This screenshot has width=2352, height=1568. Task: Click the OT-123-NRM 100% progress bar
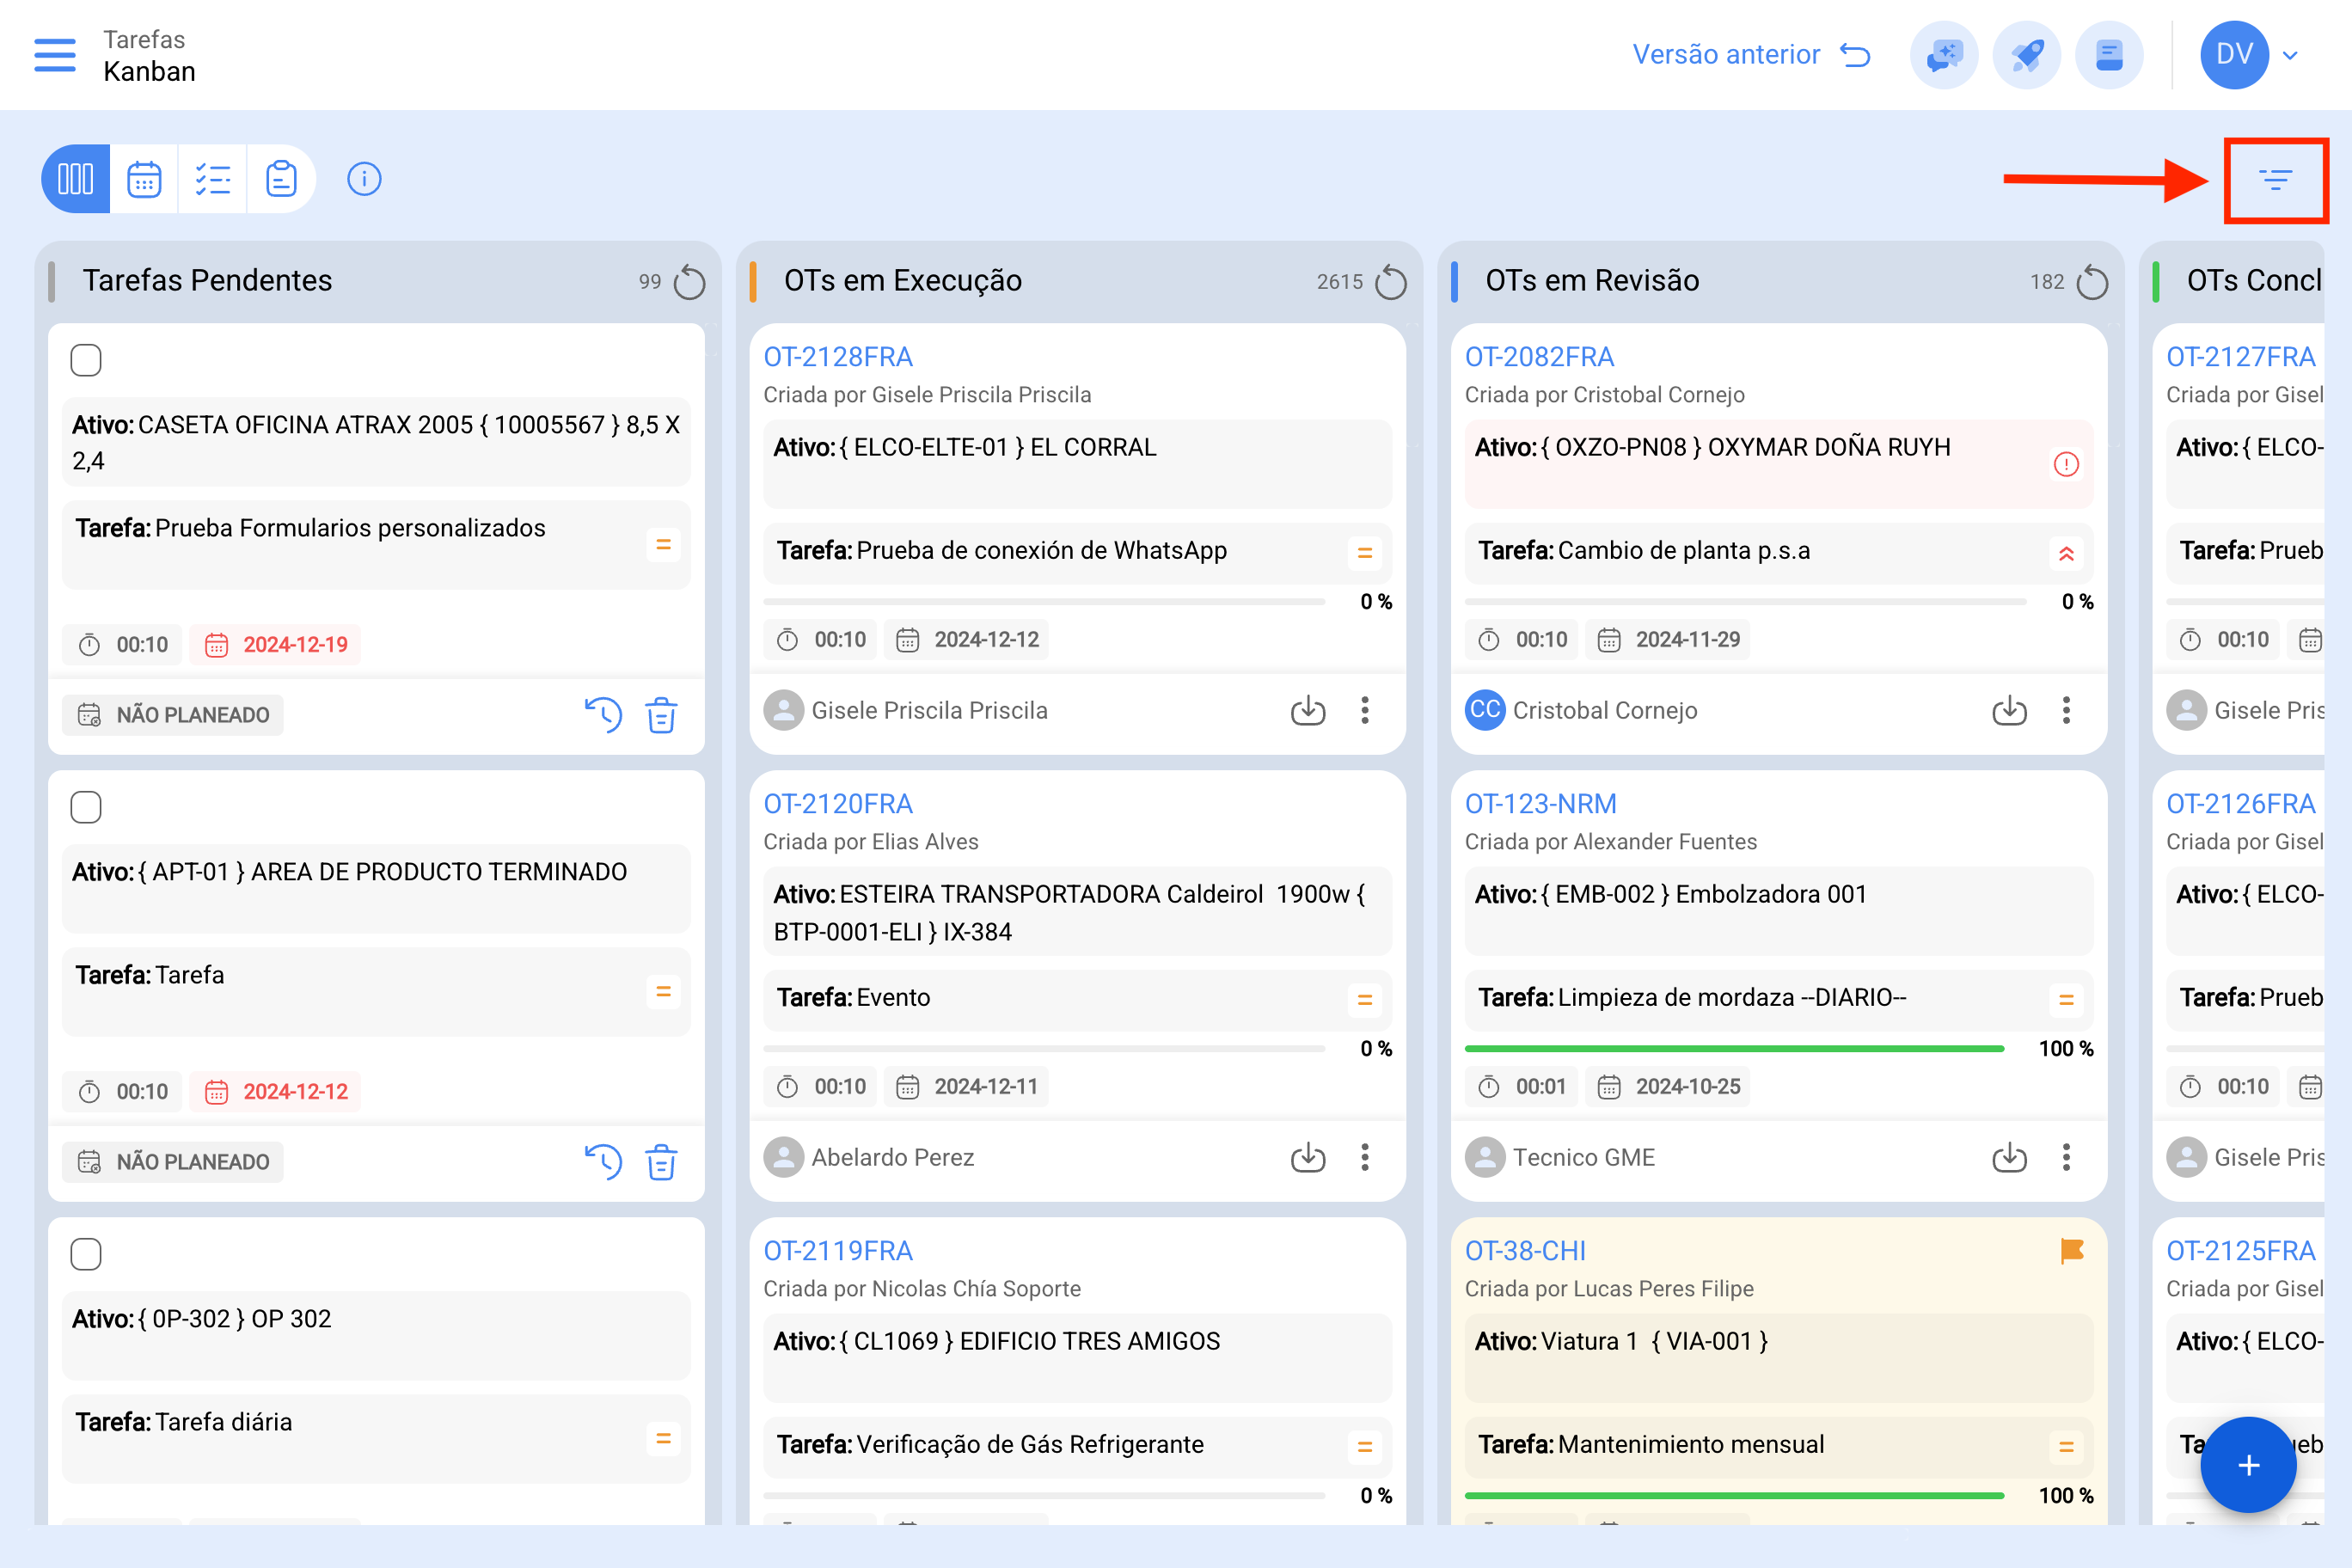tap(1734, 1049)
